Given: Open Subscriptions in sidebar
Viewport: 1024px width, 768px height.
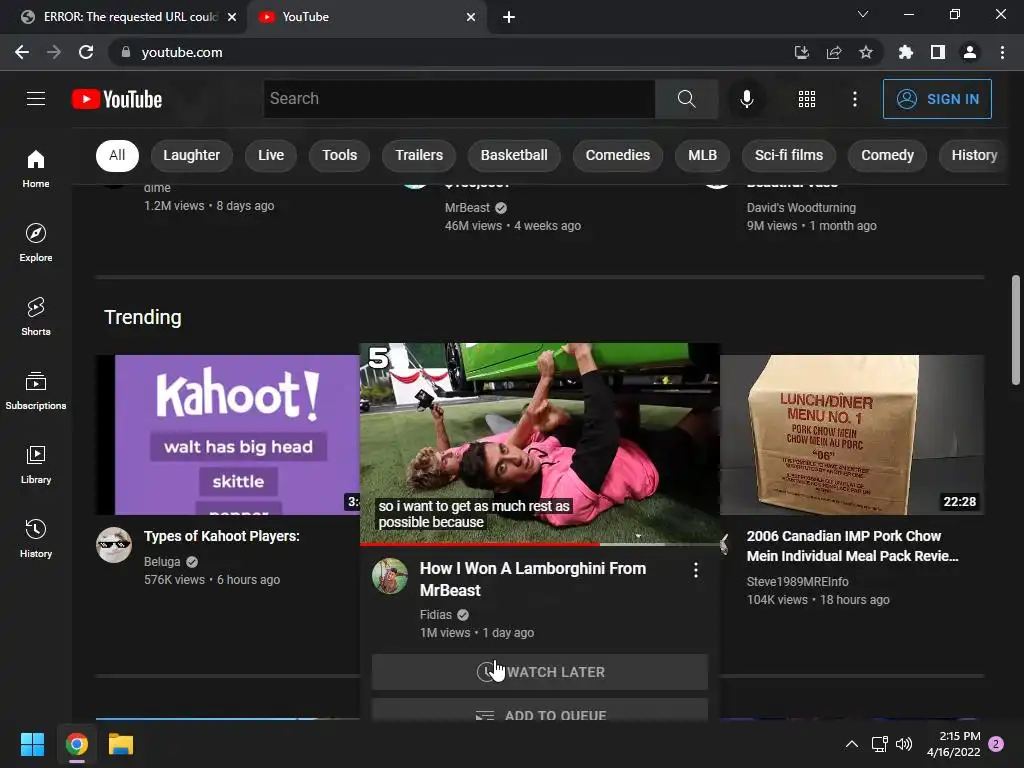Looking at the screenshot, I should (36, 390).
